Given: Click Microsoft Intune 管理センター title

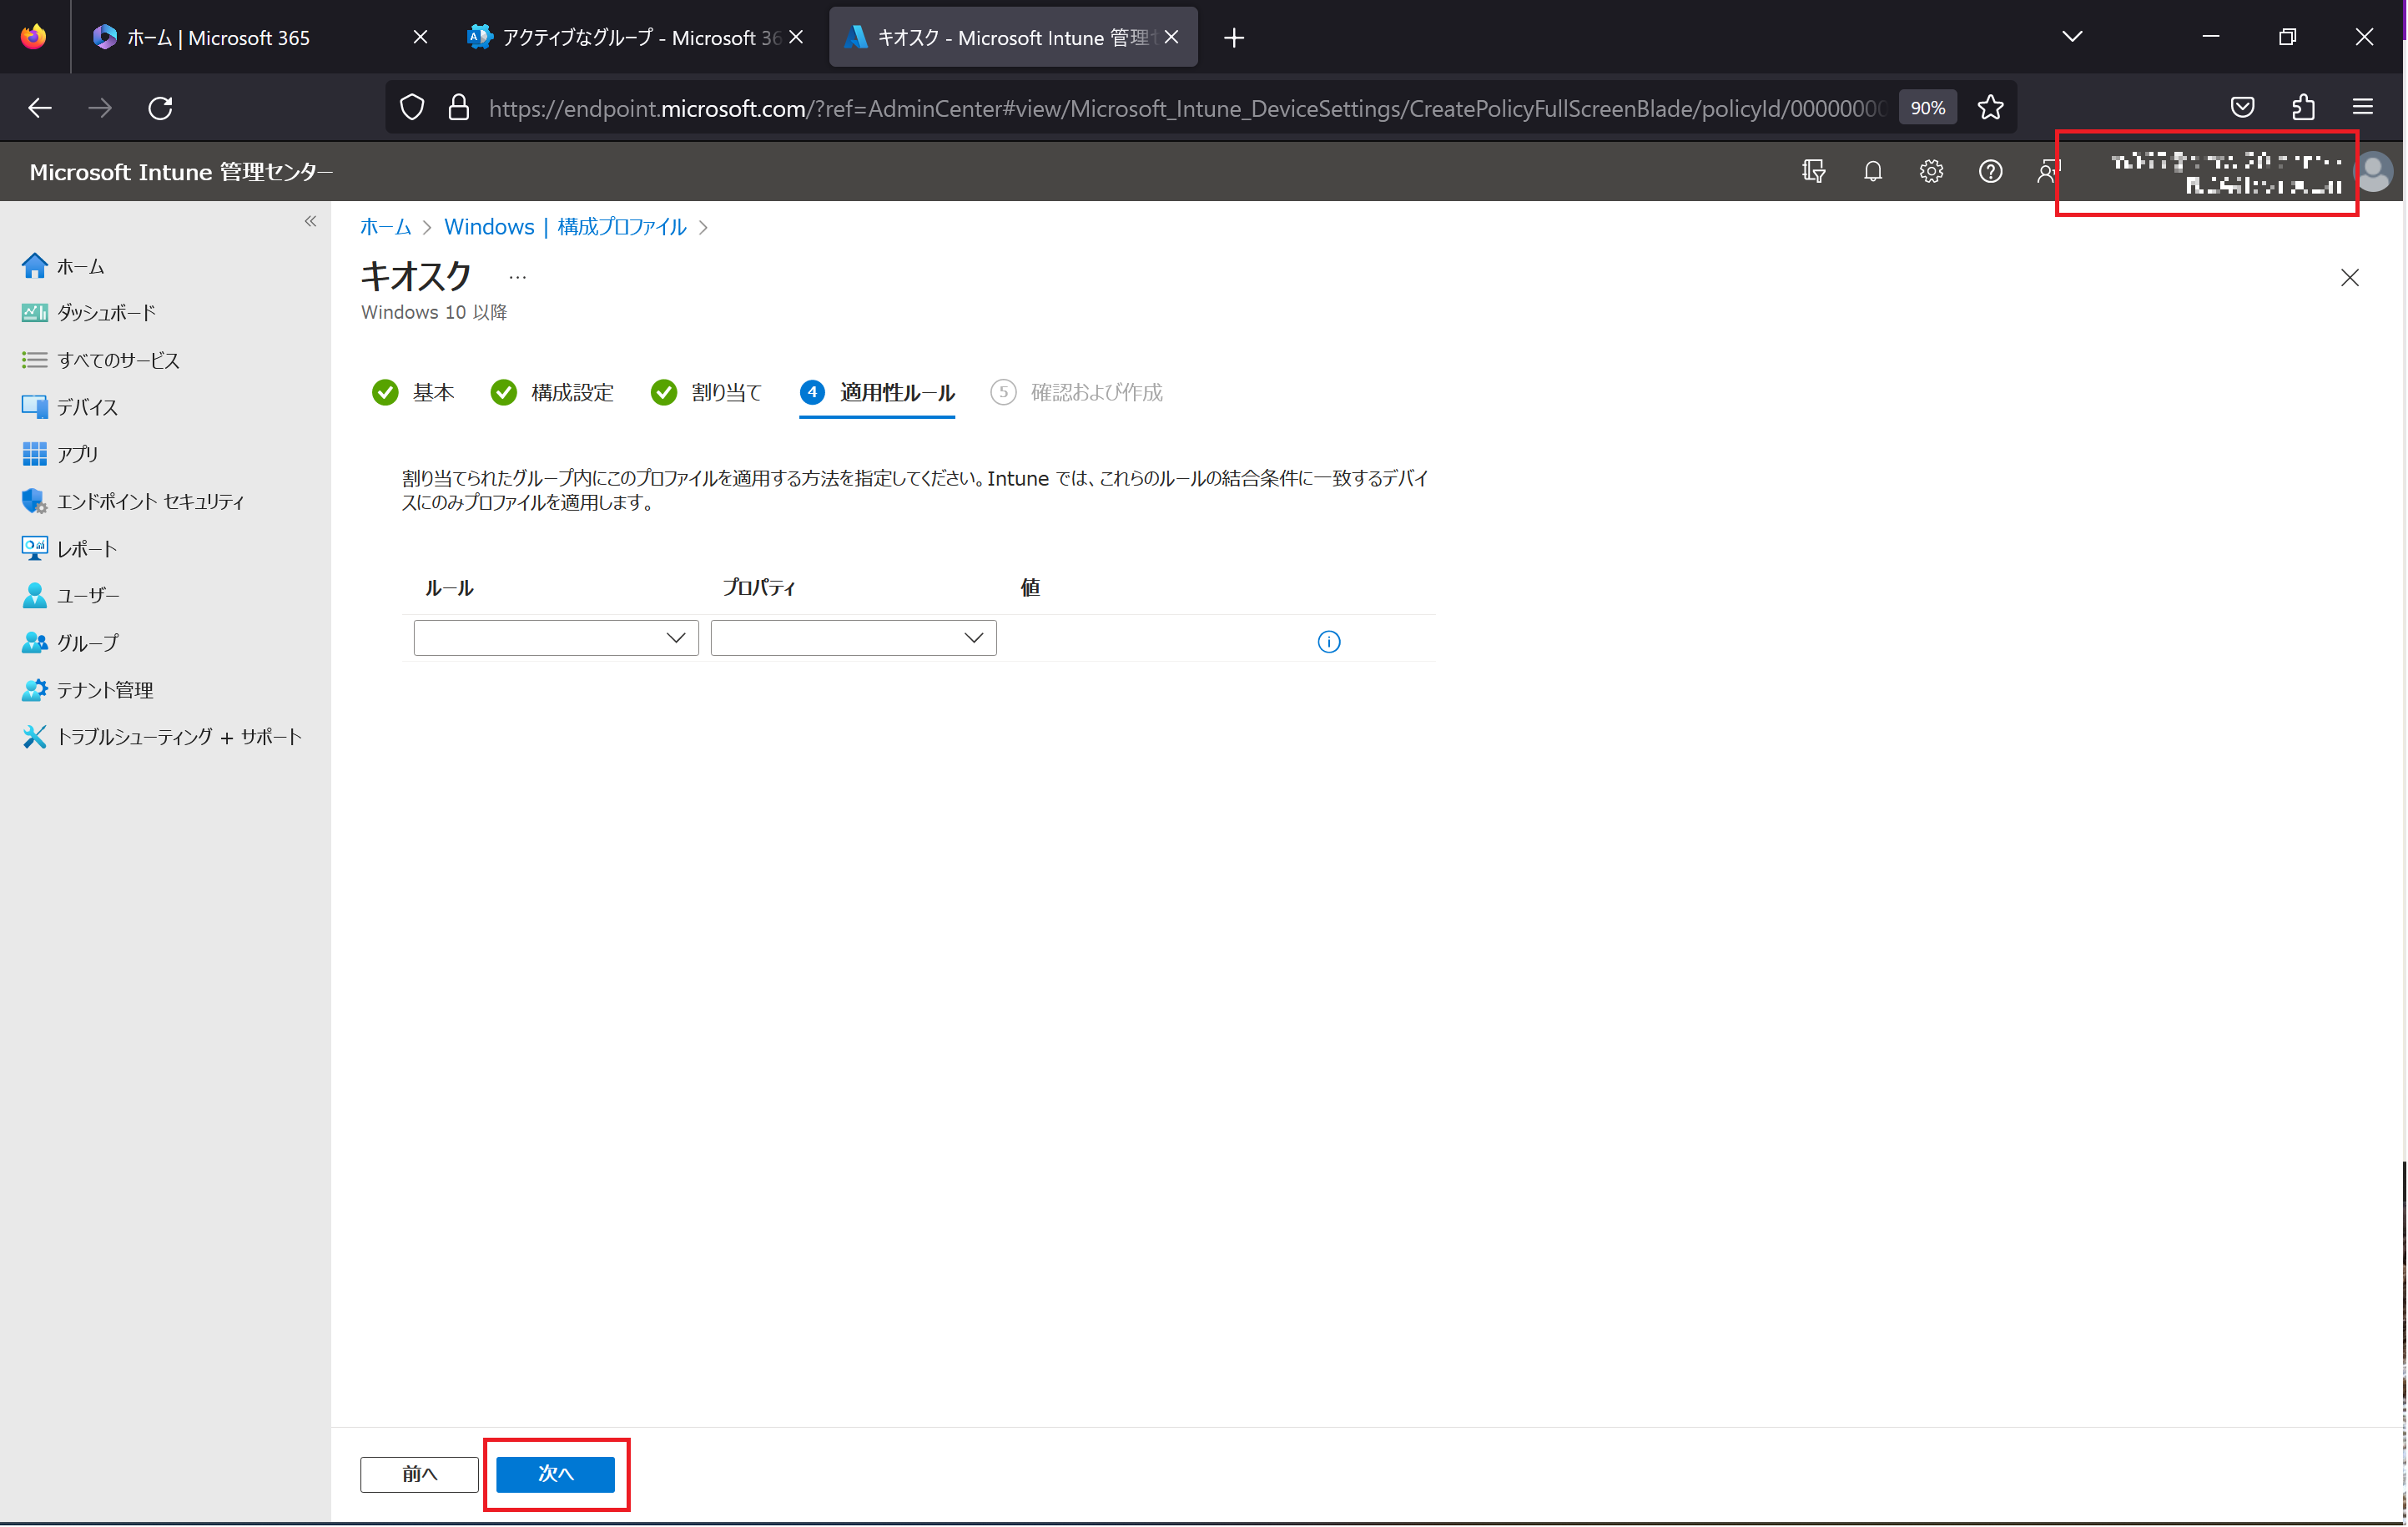Looking at the screenshot, I should click(181, 172).
